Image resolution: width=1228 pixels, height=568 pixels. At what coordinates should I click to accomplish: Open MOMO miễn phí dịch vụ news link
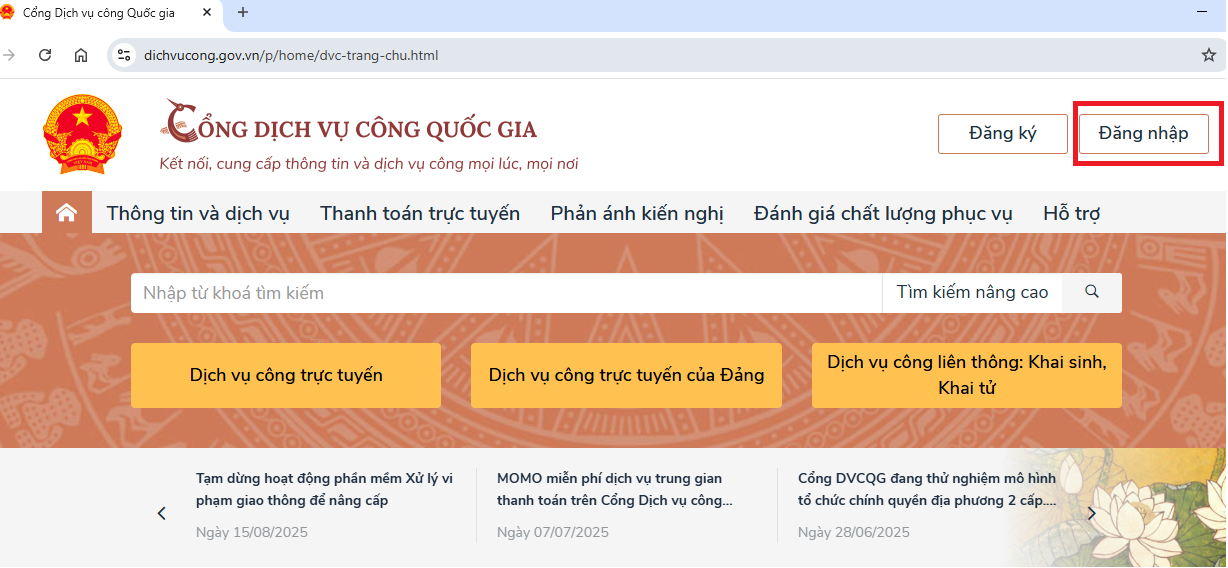614,489
